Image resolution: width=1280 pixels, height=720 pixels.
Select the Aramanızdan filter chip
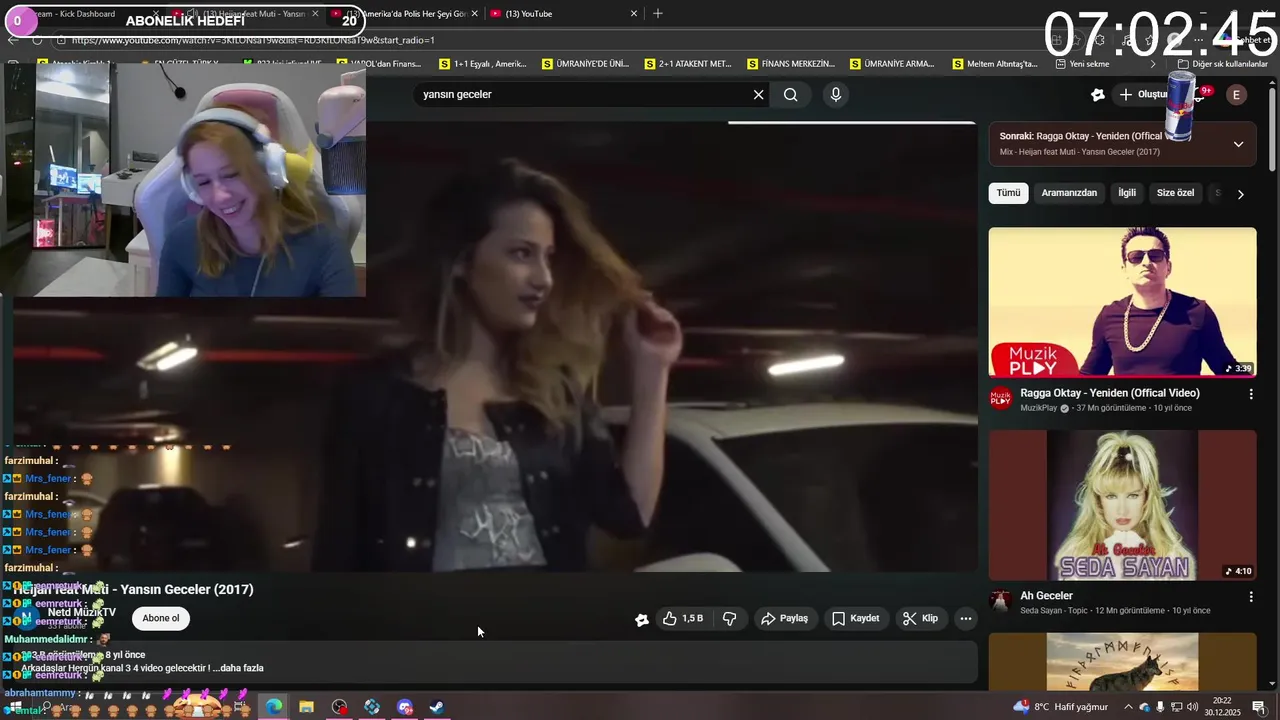(1069, 193)
